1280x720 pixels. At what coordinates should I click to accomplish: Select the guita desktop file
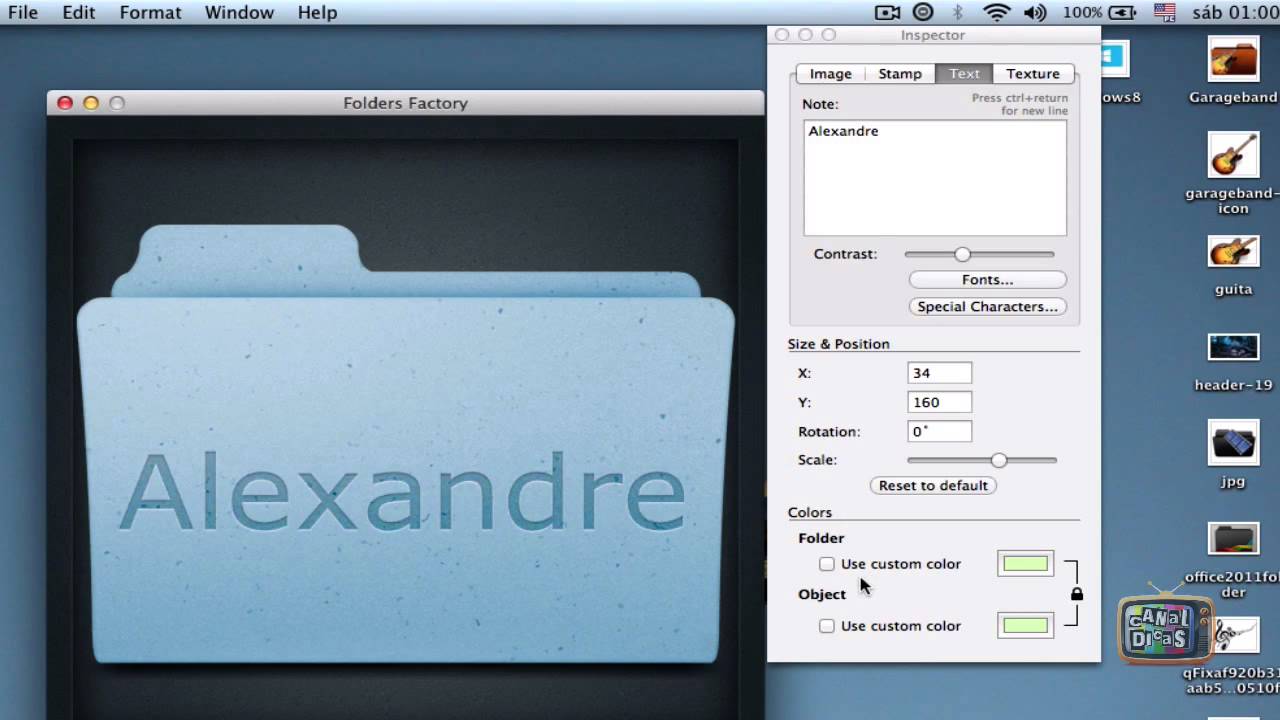(1233, 252)
